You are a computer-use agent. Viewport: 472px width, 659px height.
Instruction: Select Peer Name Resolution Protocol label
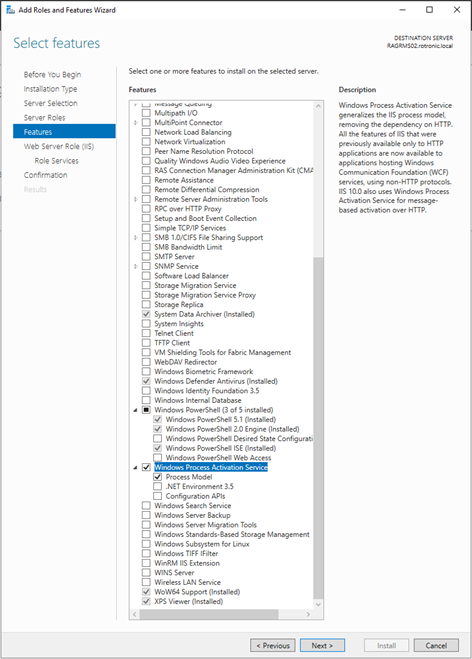pos(204,151)
